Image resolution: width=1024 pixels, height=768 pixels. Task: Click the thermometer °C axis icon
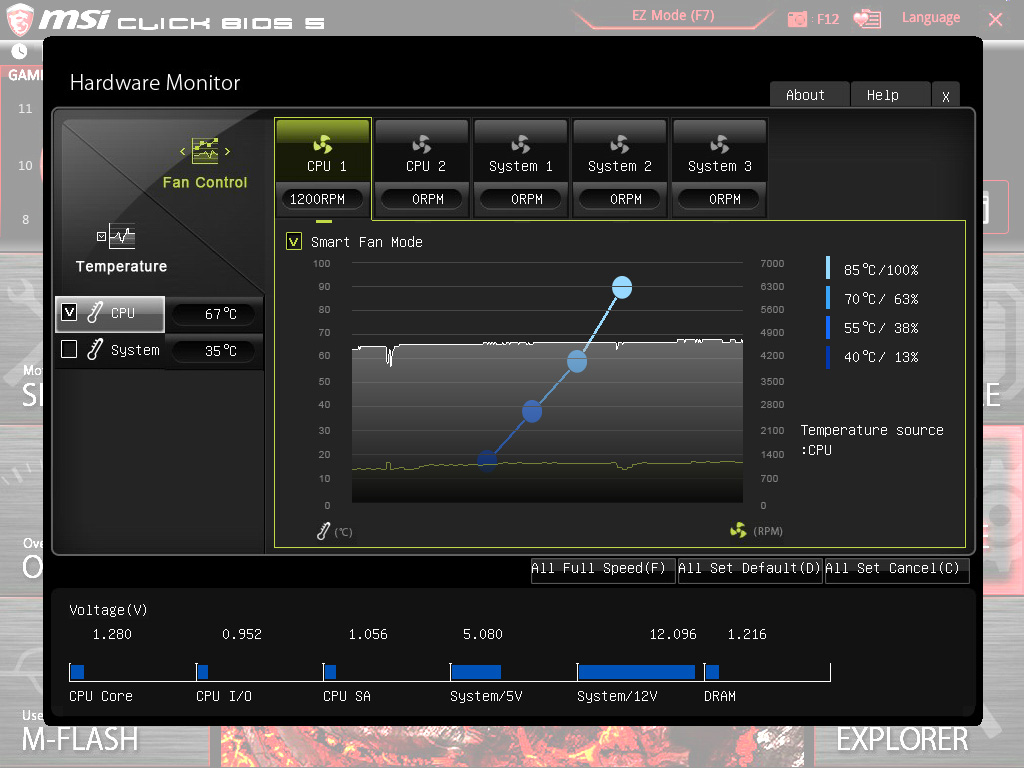click(x=323, y=531)
